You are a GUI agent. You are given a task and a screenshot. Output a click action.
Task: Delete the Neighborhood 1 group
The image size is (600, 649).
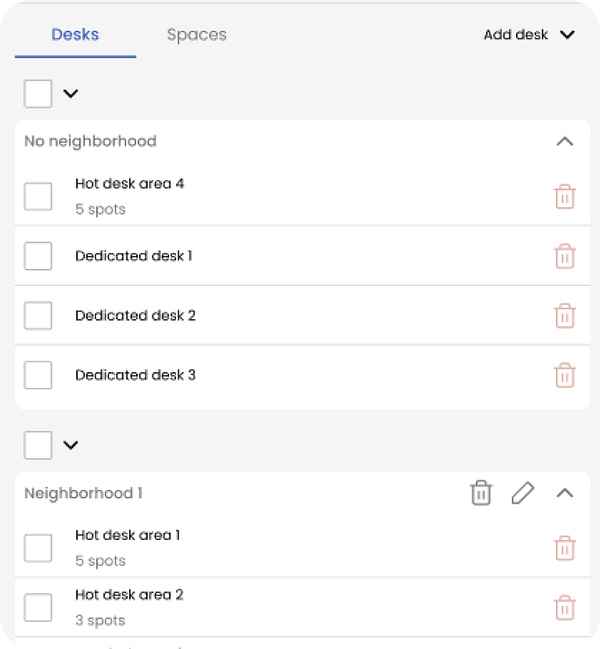[481, 493]
